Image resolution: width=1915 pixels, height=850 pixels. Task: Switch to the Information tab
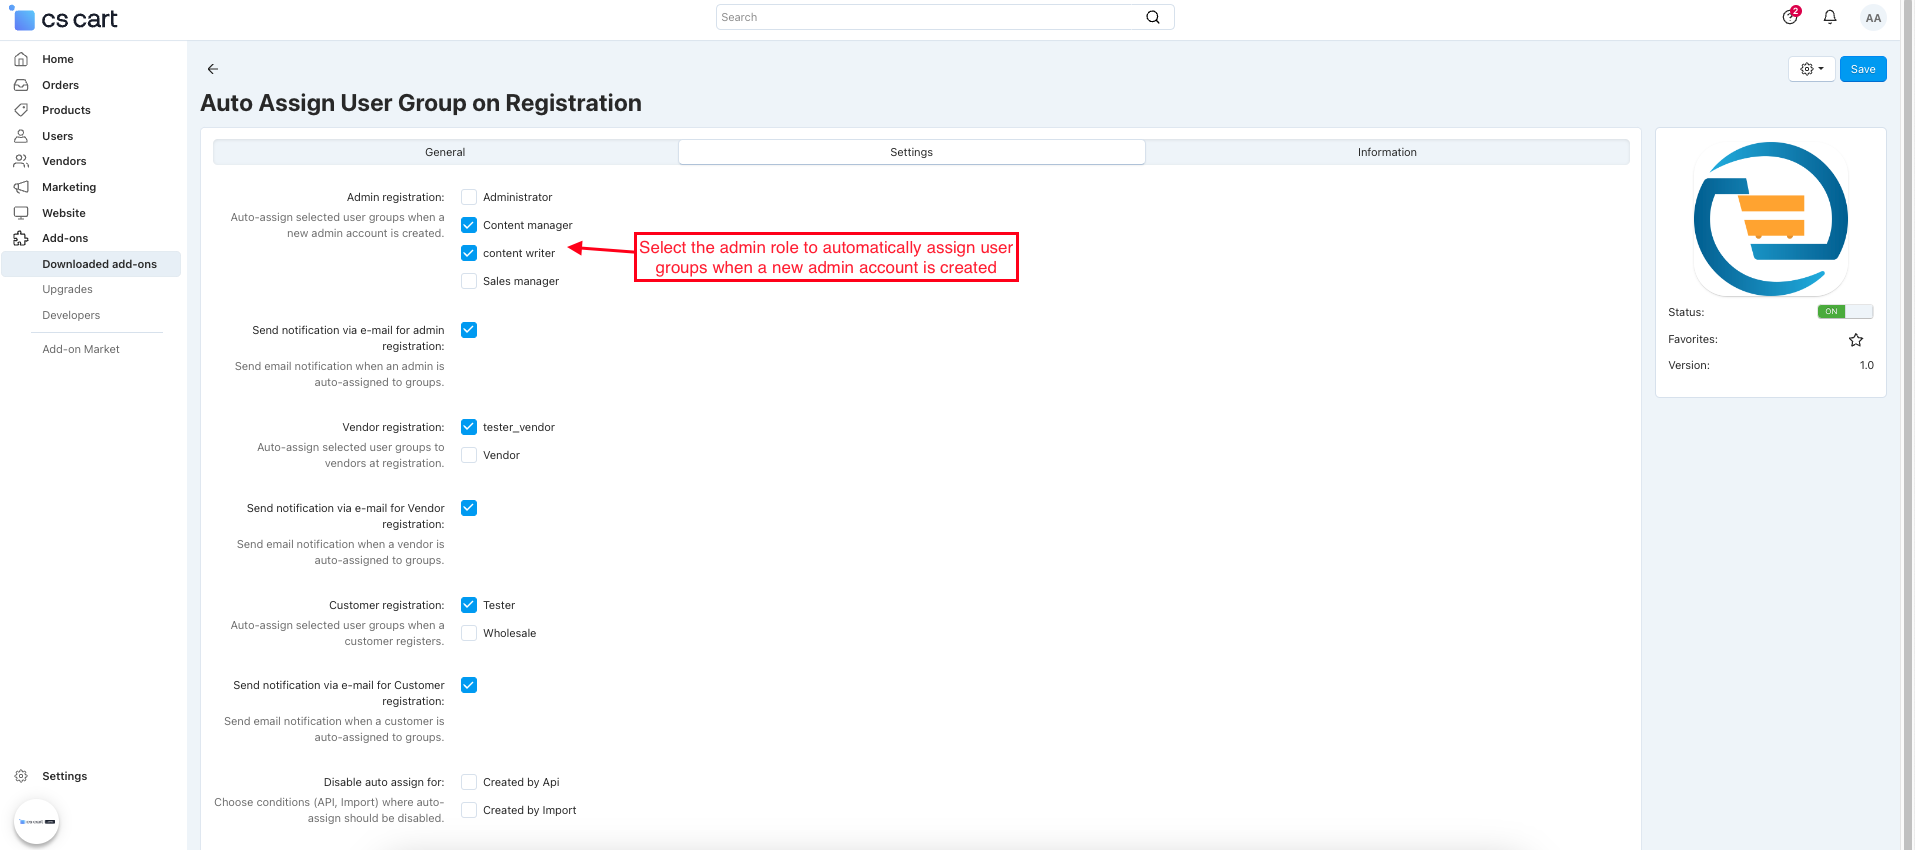[x=1386, y=152]
